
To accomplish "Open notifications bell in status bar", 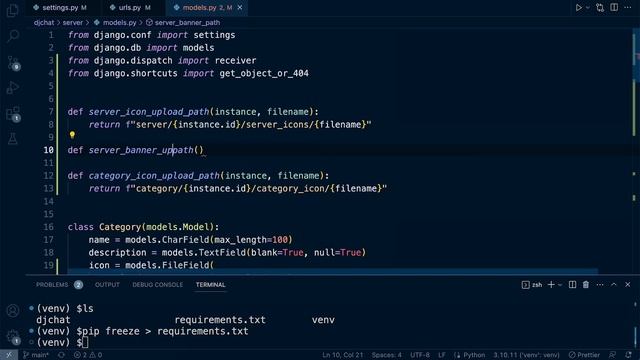I will pyautogui.click(x=629, y=355).
